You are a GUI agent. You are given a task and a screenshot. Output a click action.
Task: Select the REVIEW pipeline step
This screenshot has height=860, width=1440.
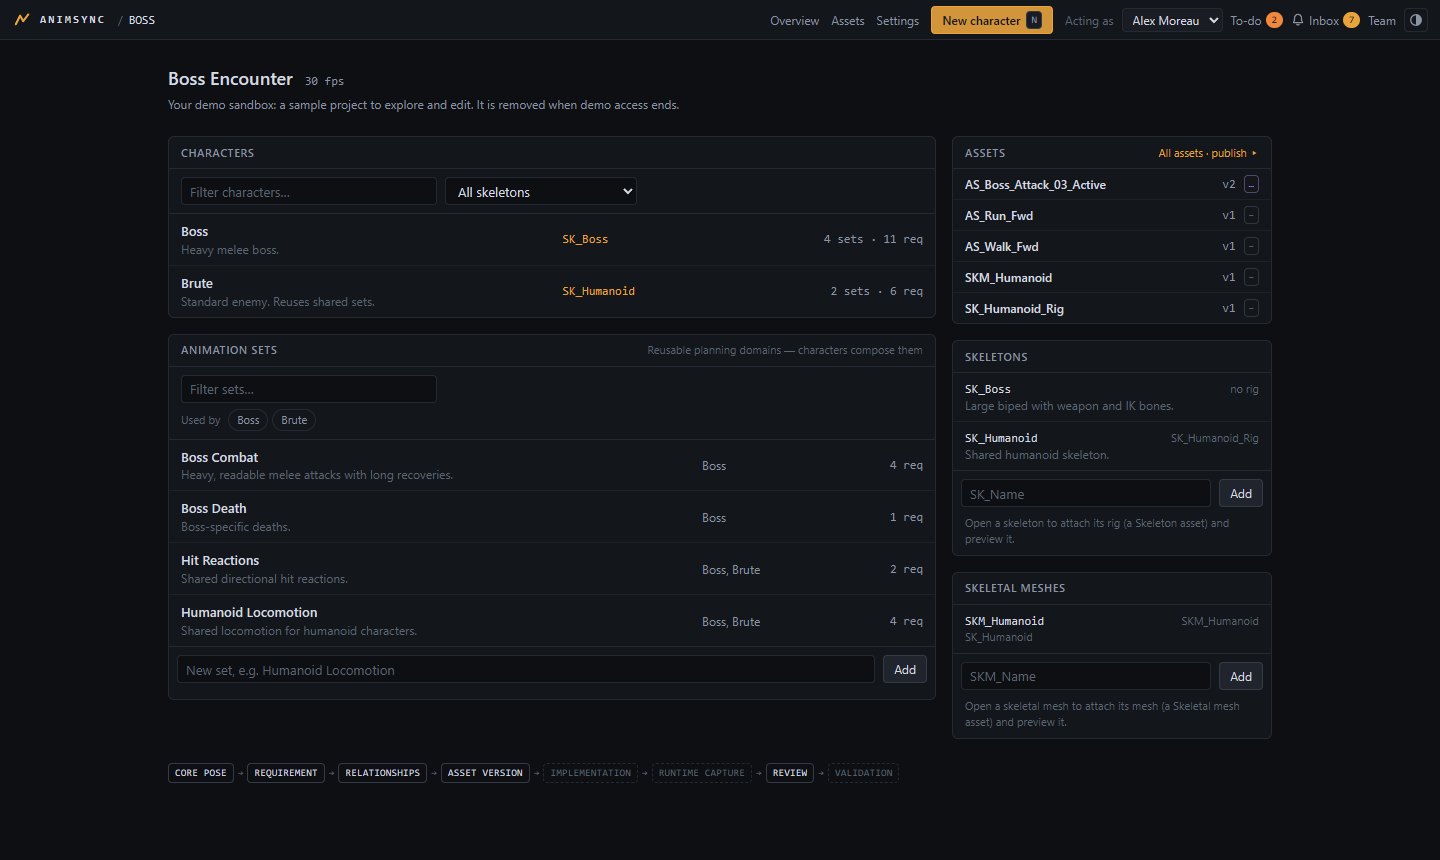(790, 773)
